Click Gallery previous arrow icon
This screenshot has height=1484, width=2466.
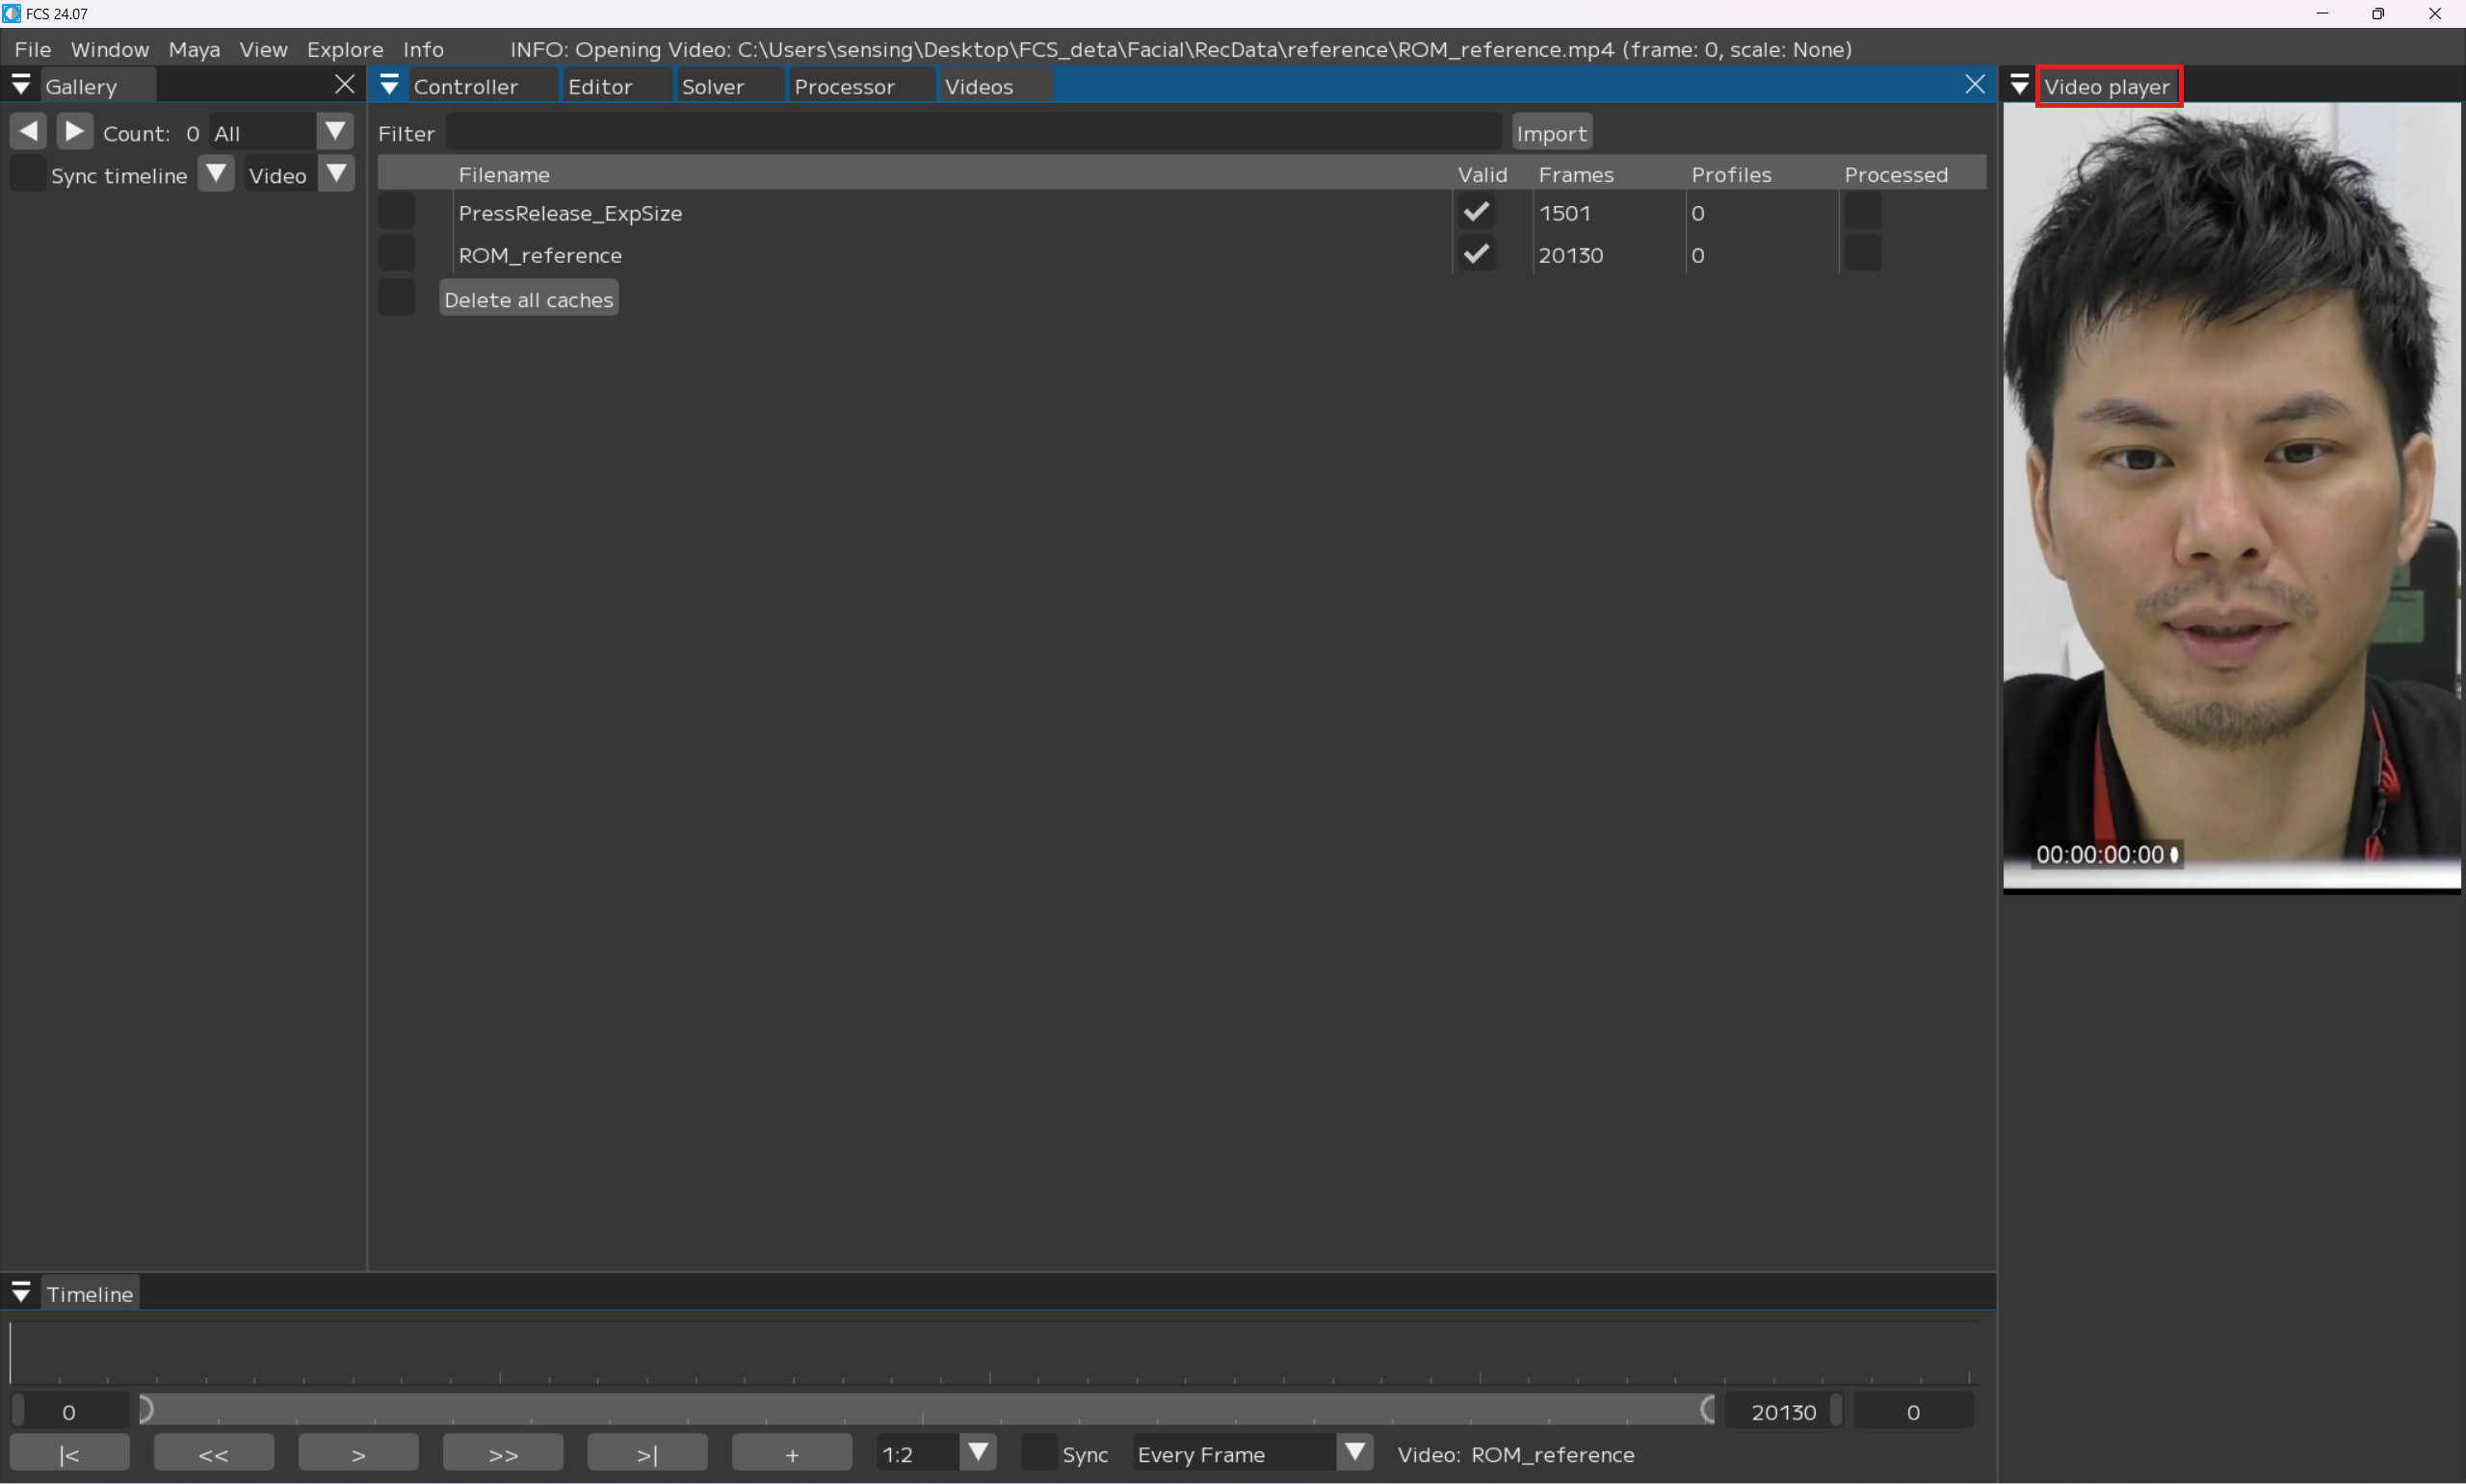(28, 131)
